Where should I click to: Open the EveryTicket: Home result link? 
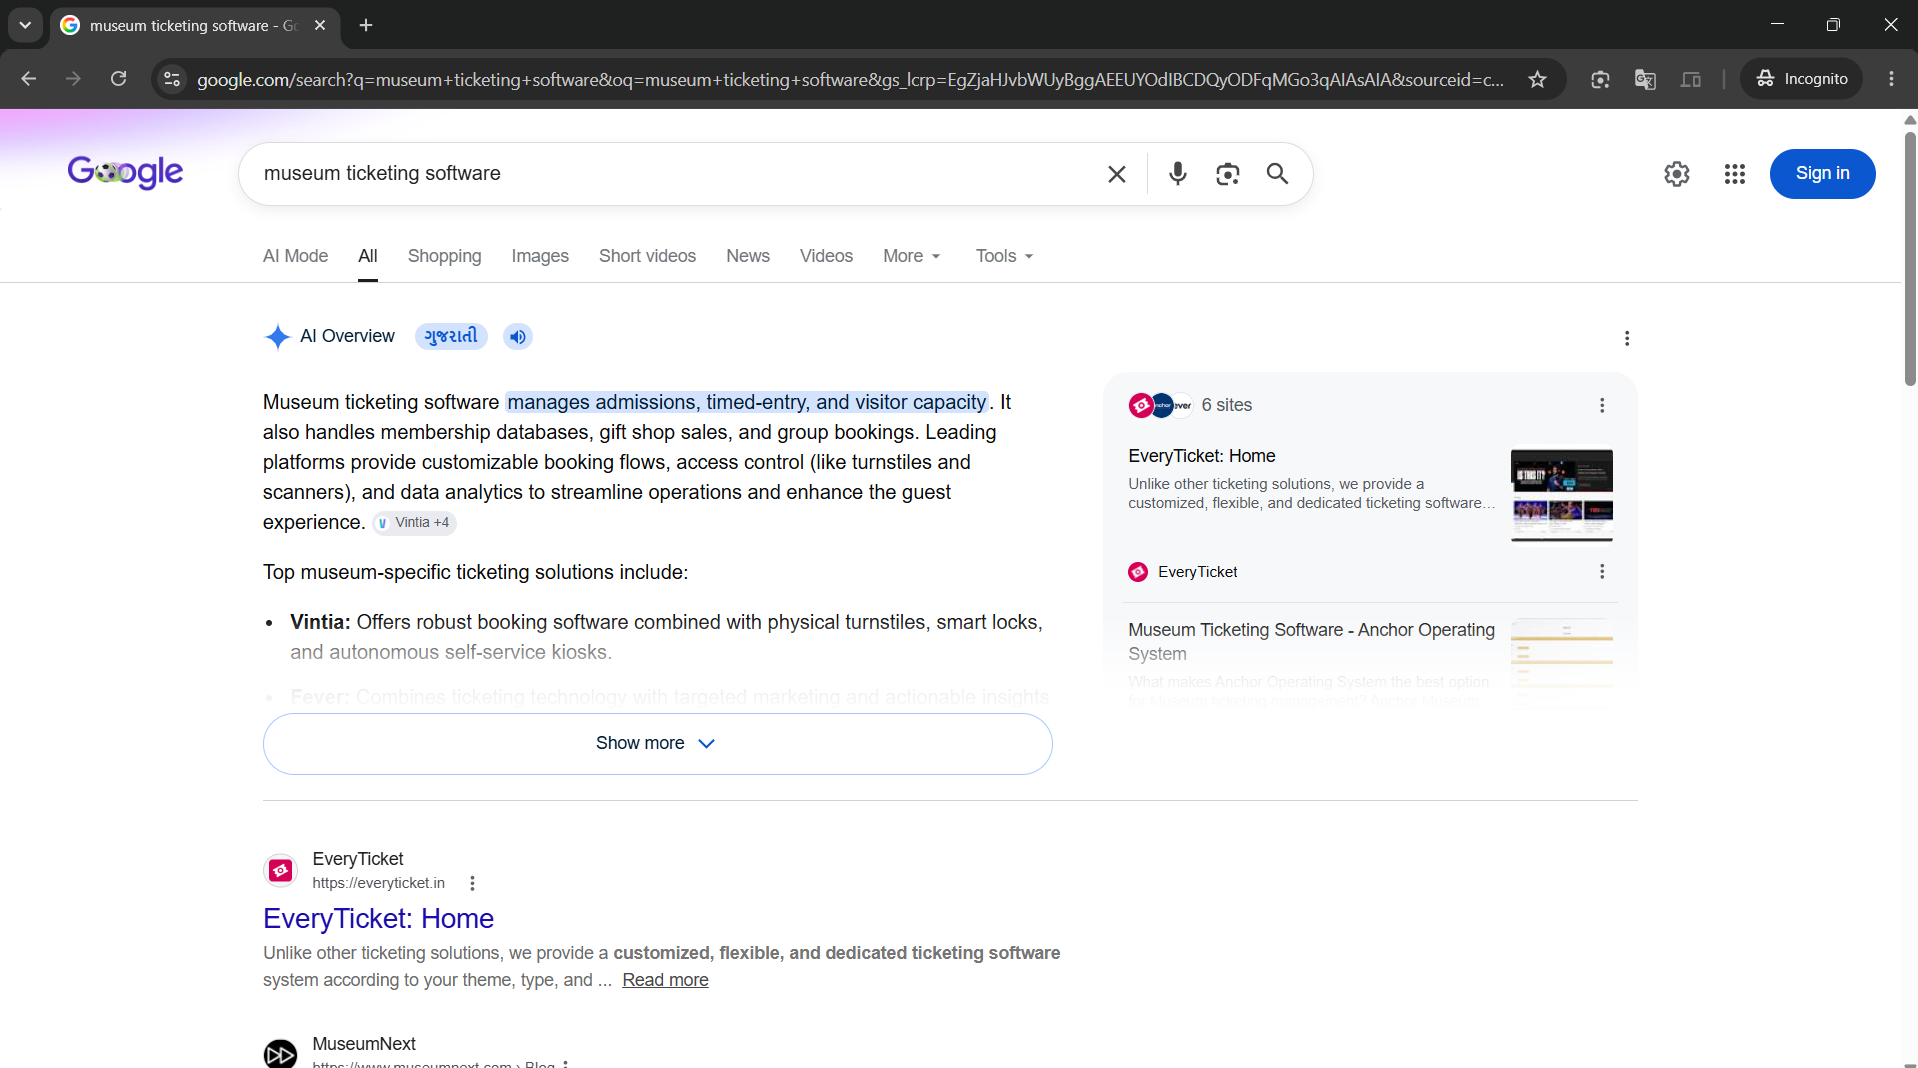click(378, 918)
